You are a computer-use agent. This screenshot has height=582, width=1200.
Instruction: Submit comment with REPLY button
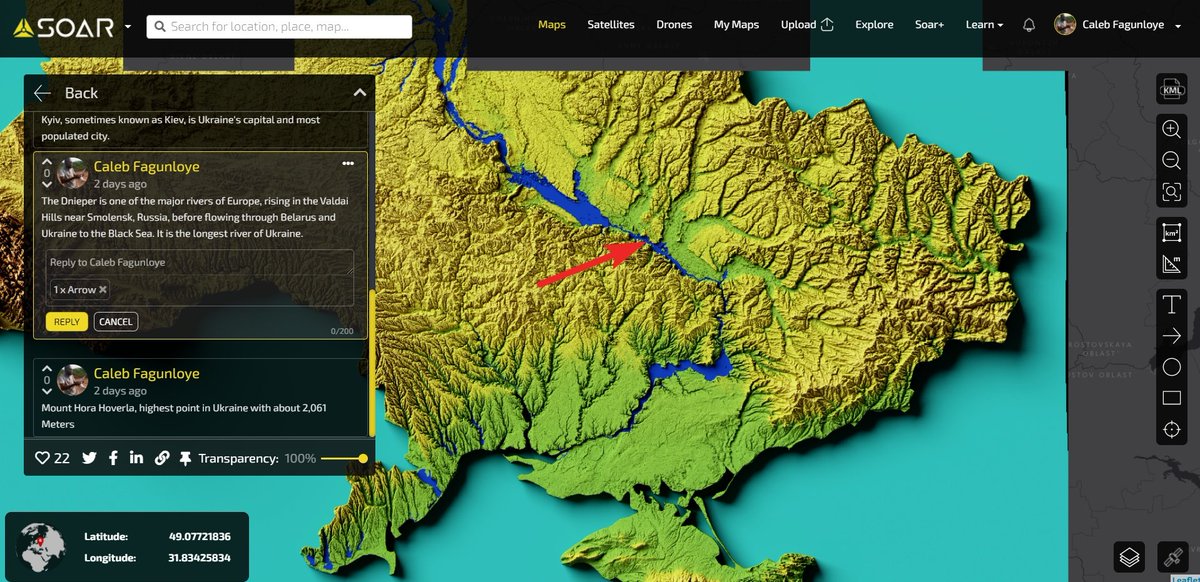[x=67, y=322]
